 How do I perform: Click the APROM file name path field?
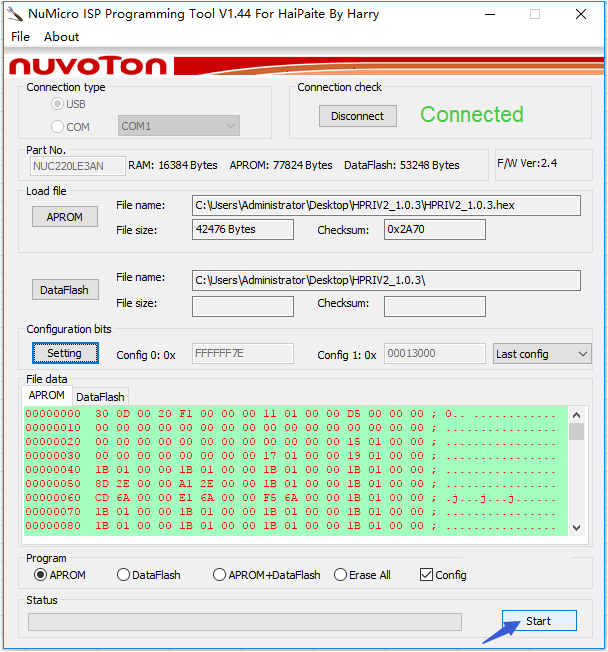[386, 205]
